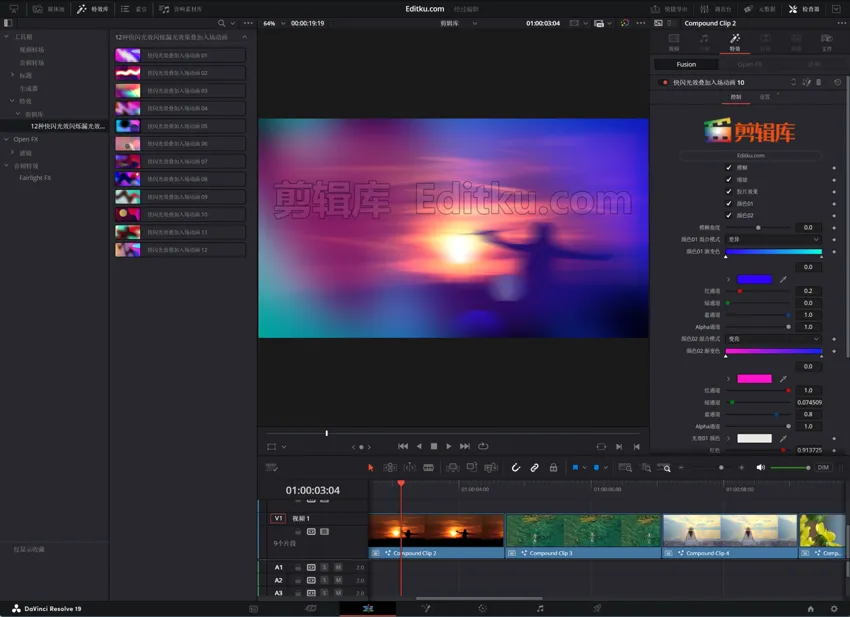Toggle the red enable switch for effect 10
This screenshot has height=617, width=850.
click(x=665, y=82)
